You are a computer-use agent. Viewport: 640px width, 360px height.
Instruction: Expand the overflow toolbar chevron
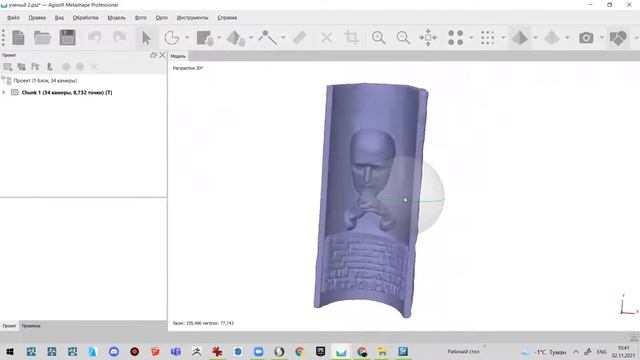coord(636,38)
